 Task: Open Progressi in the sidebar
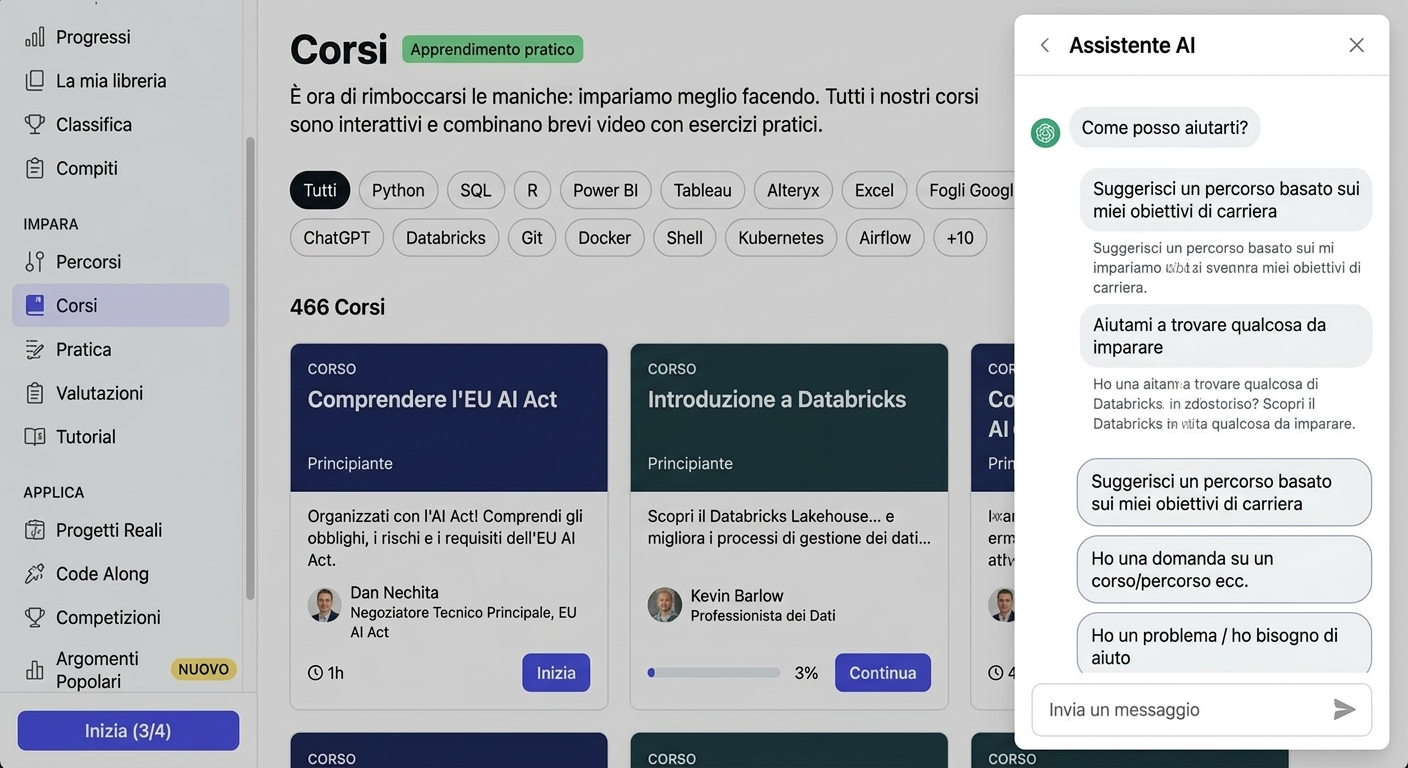[x=93, y=37]
